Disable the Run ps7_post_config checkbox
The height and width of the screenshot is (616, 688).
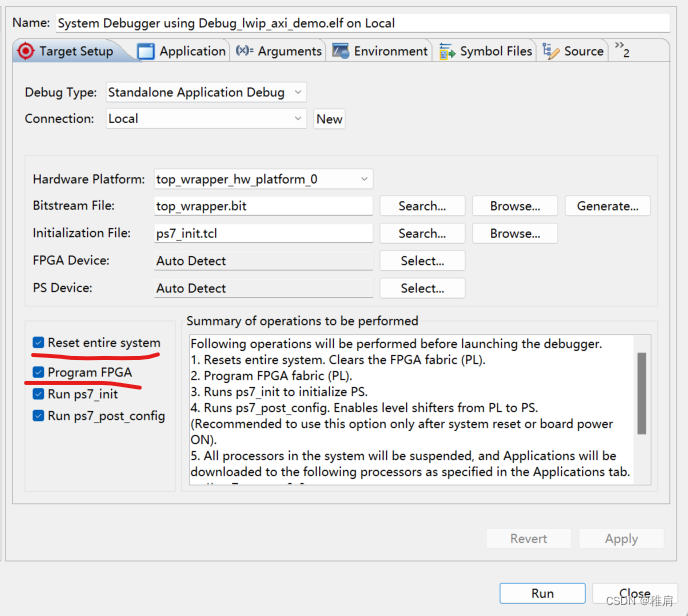click(x=38, y=415)
